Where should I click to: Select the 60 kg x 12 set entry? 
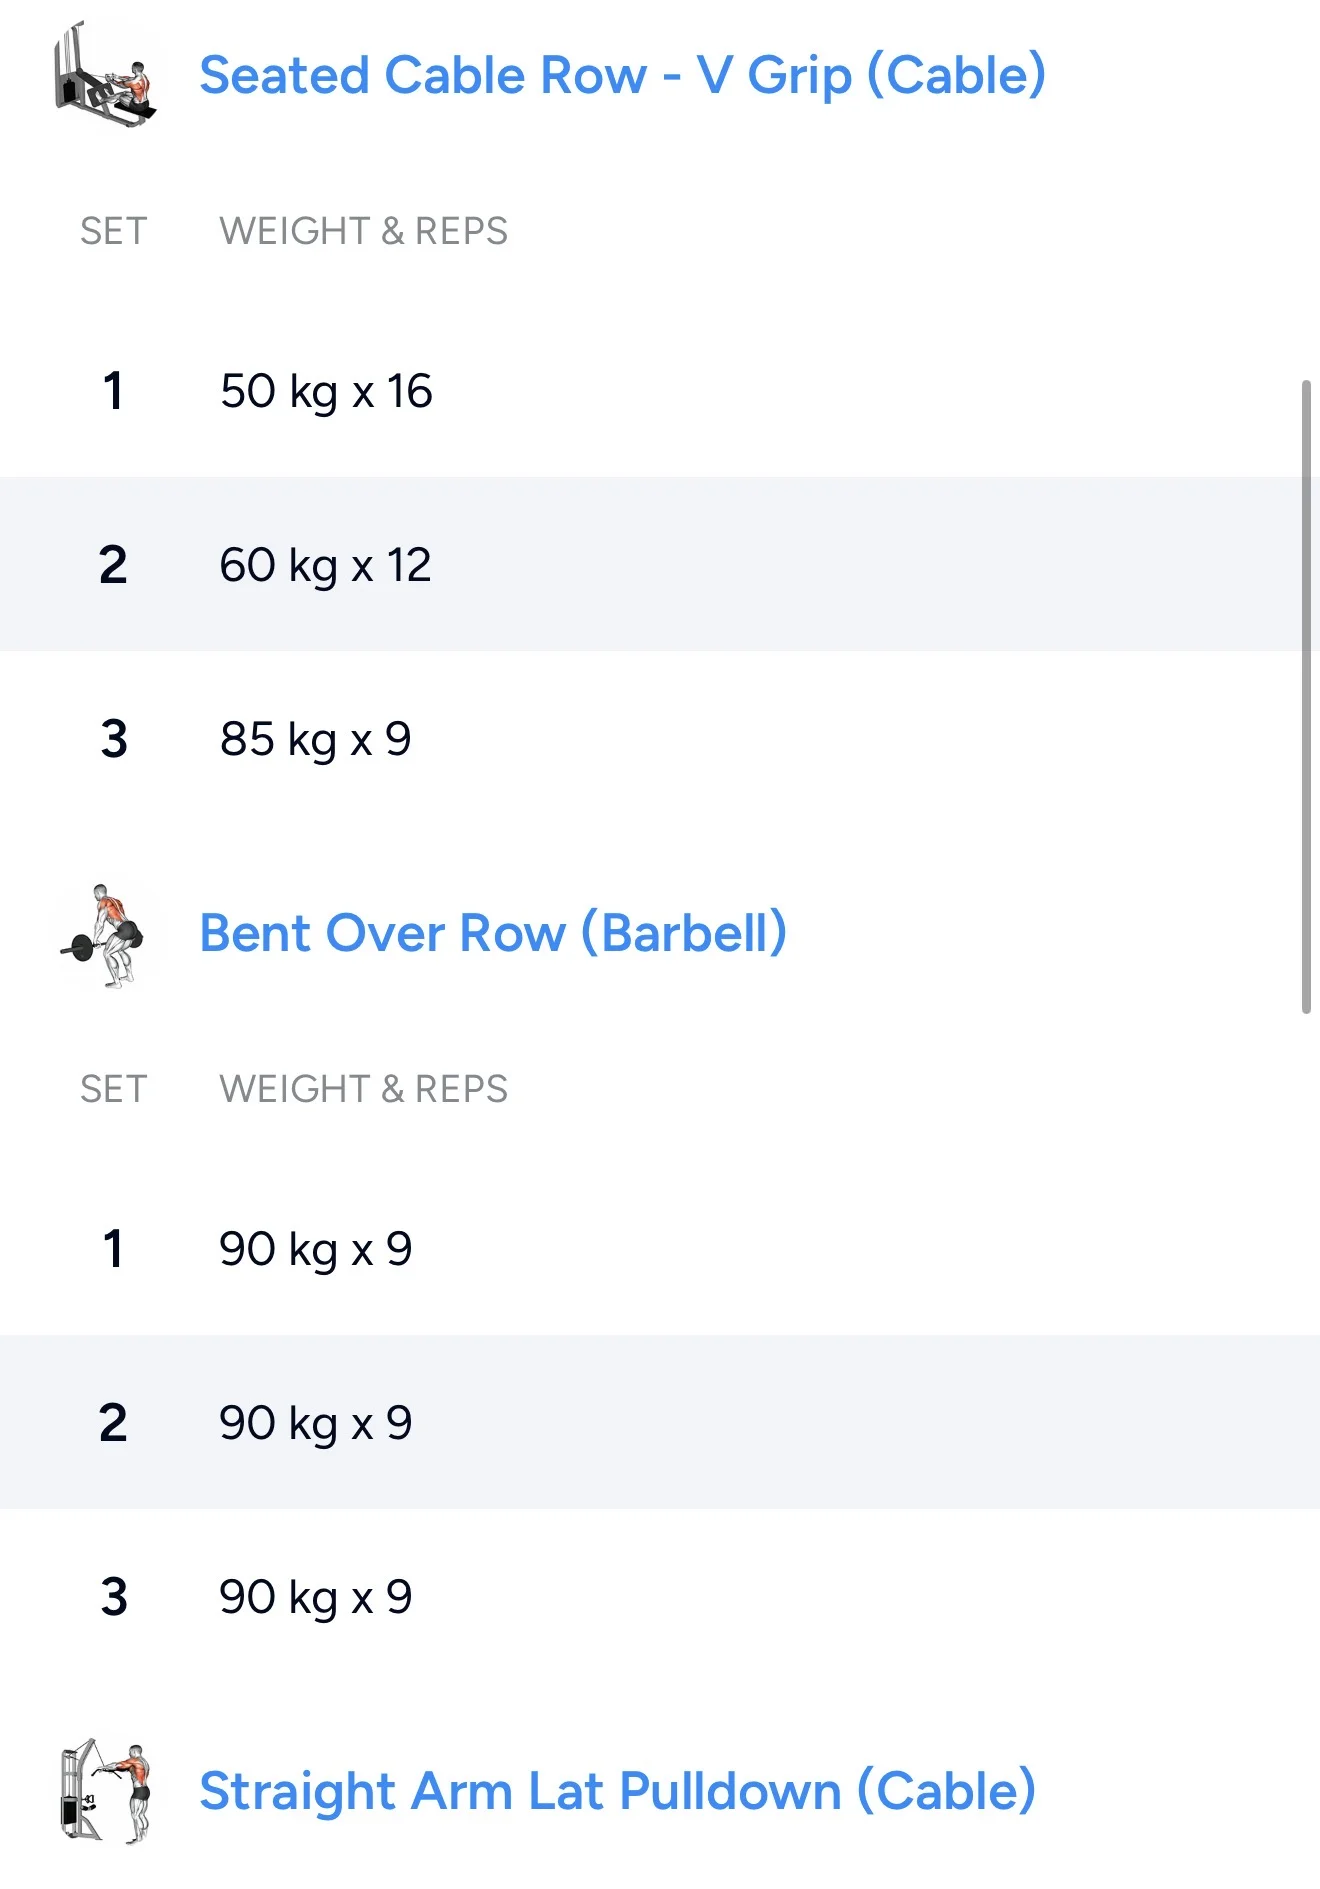[325, 565]
